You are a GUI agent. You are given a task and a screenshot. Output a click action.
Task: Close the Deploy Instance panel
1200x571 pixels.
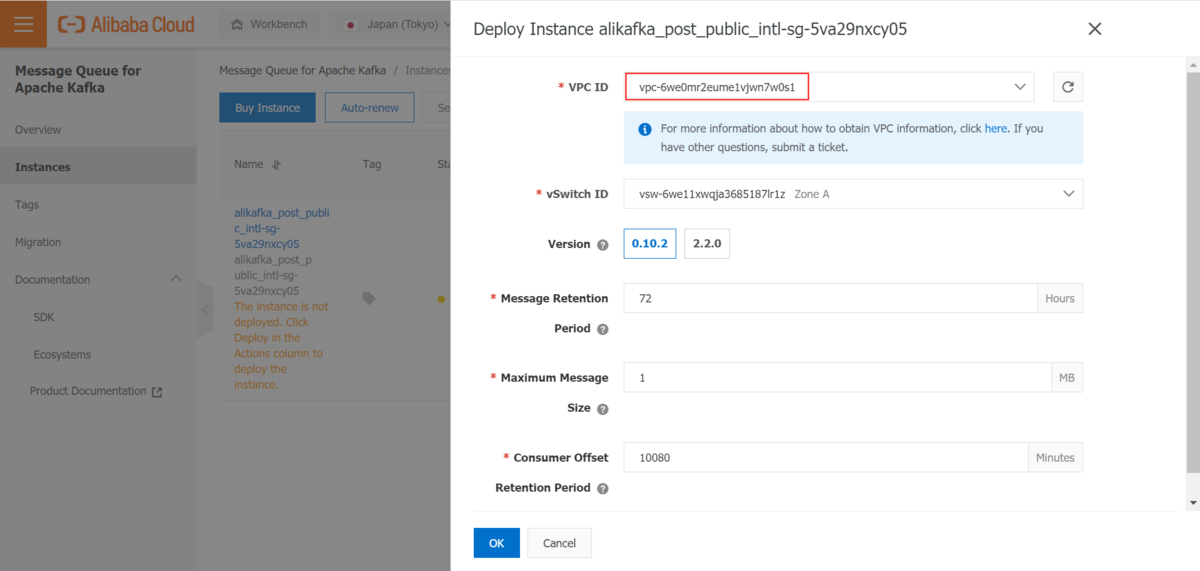pos(1095,29)
